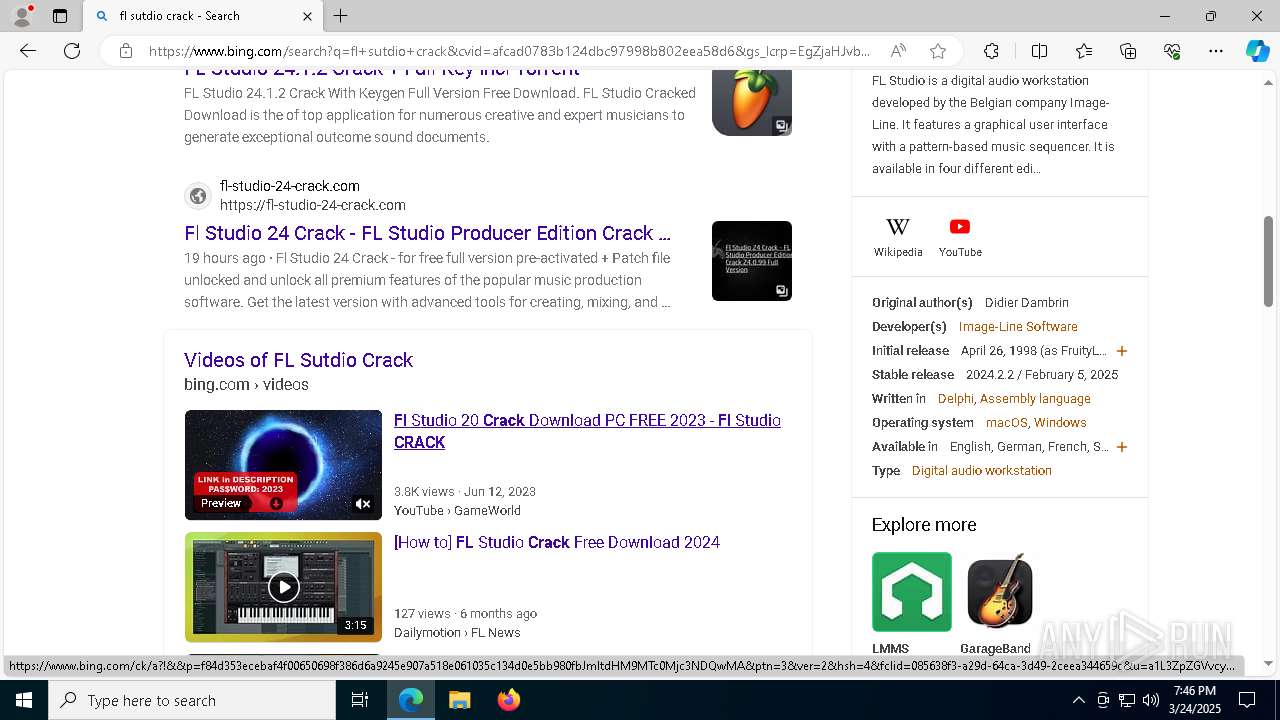Open volume control in tray
This screenshot has width=1280, height=720.
[x=1151, y=700]
